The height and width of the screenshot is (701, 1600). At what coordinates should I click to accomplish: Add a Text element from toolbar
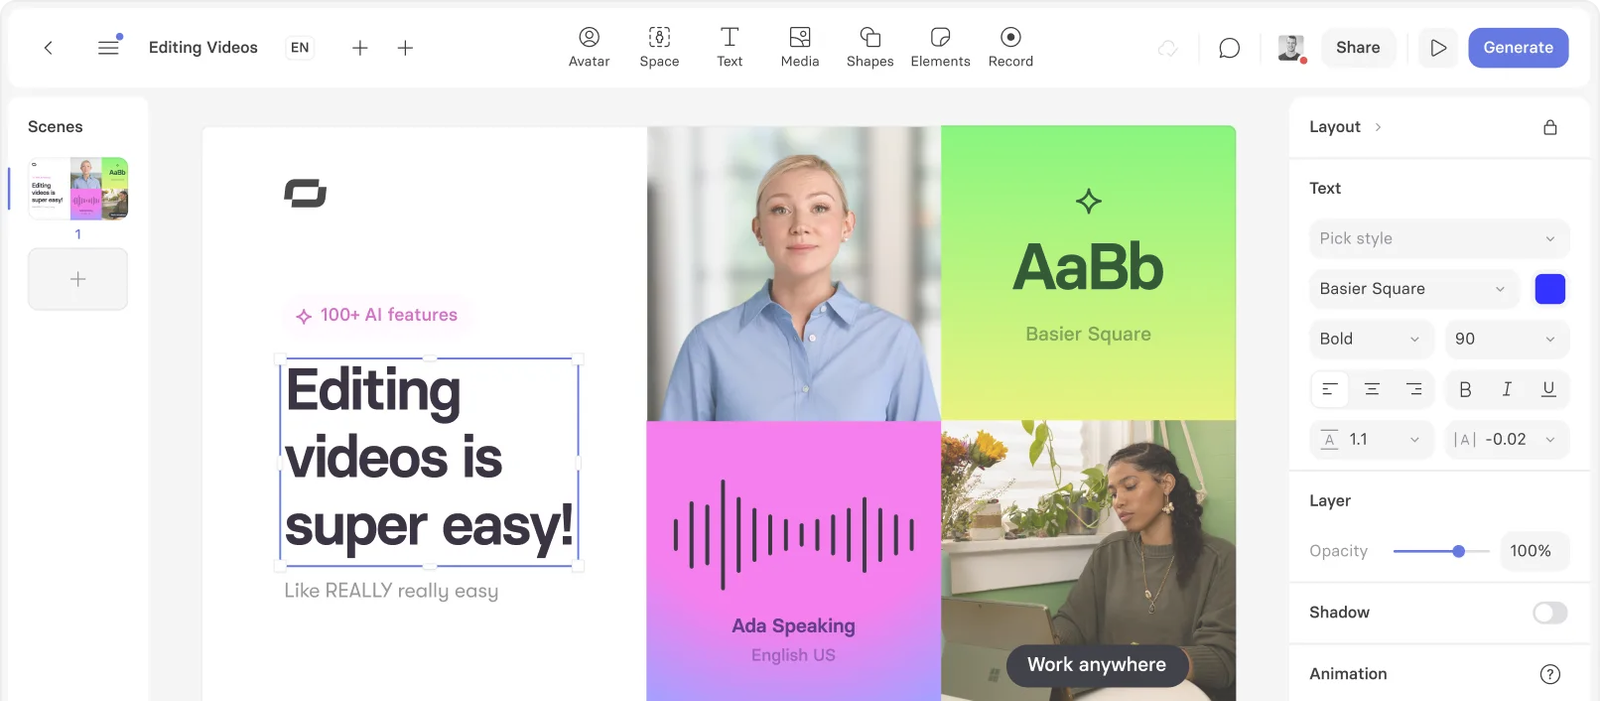click(730, 47)
